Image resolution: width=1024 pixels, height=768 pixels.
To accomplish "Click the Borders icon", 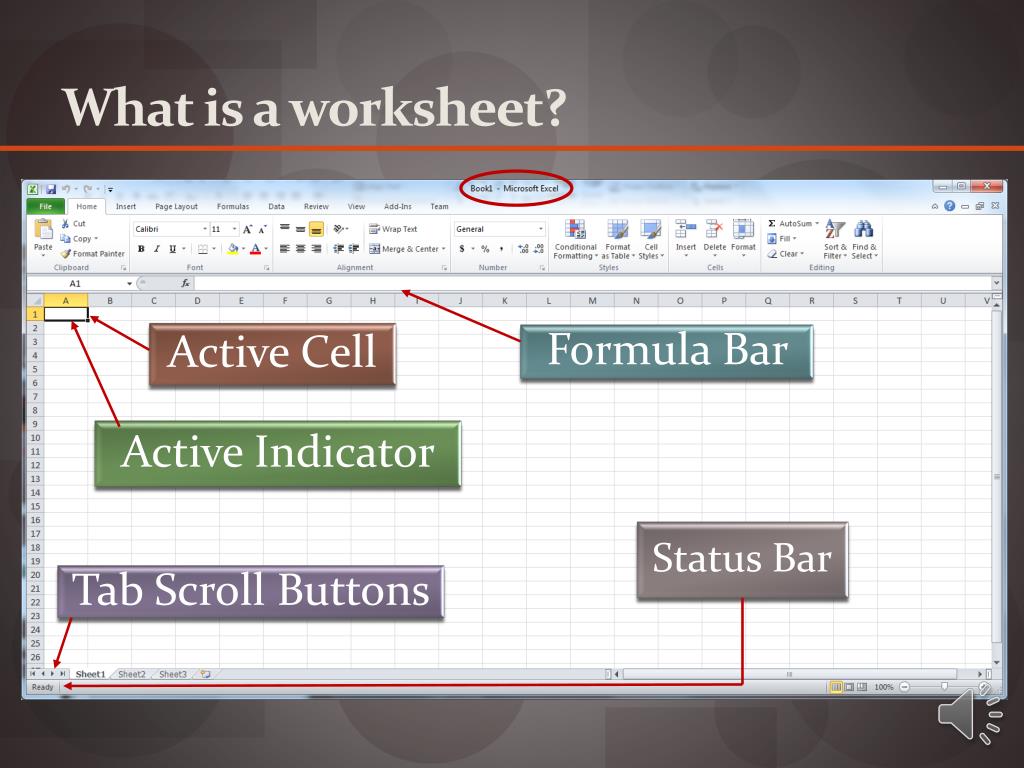I will click(203, 249).
